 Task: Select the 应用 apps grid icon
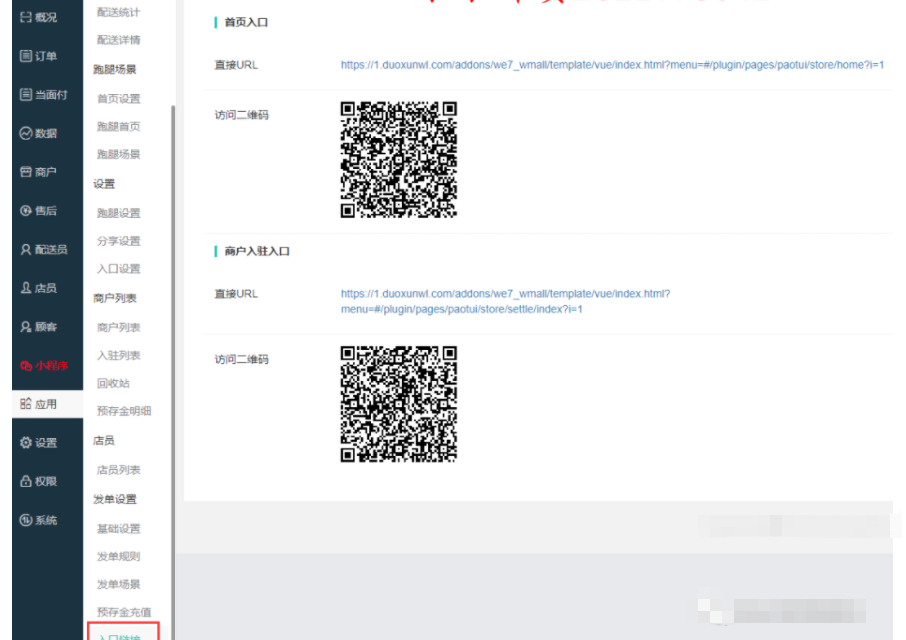(x=26, y=404)
